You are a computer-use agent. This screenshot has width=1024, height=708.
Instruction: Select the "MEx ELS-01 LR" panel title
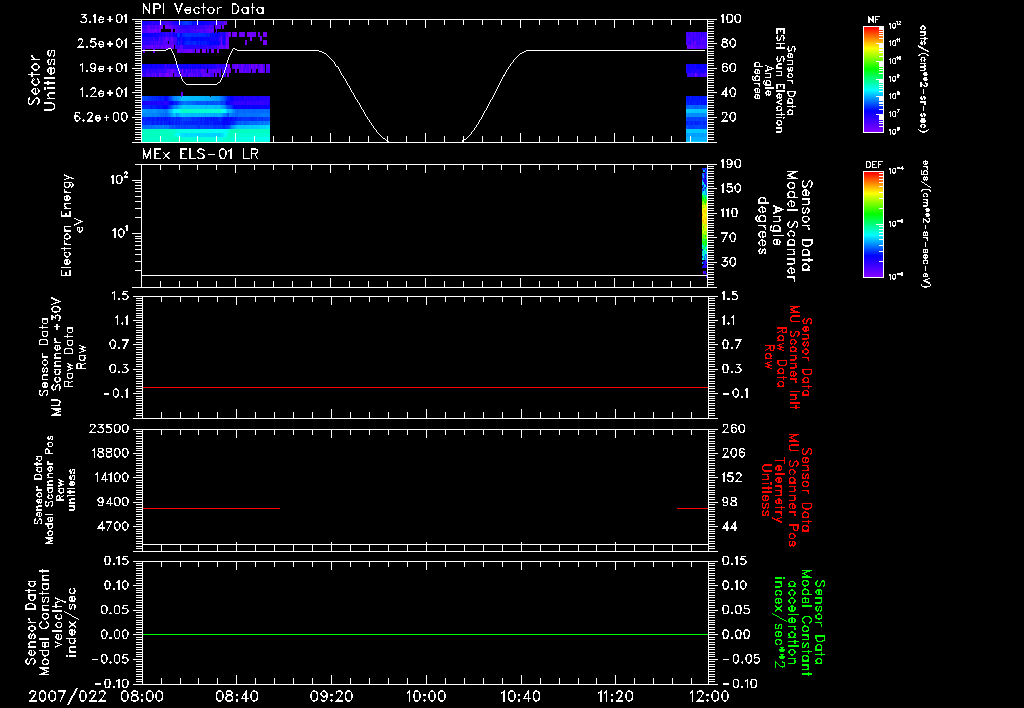(x=200, y=154)
